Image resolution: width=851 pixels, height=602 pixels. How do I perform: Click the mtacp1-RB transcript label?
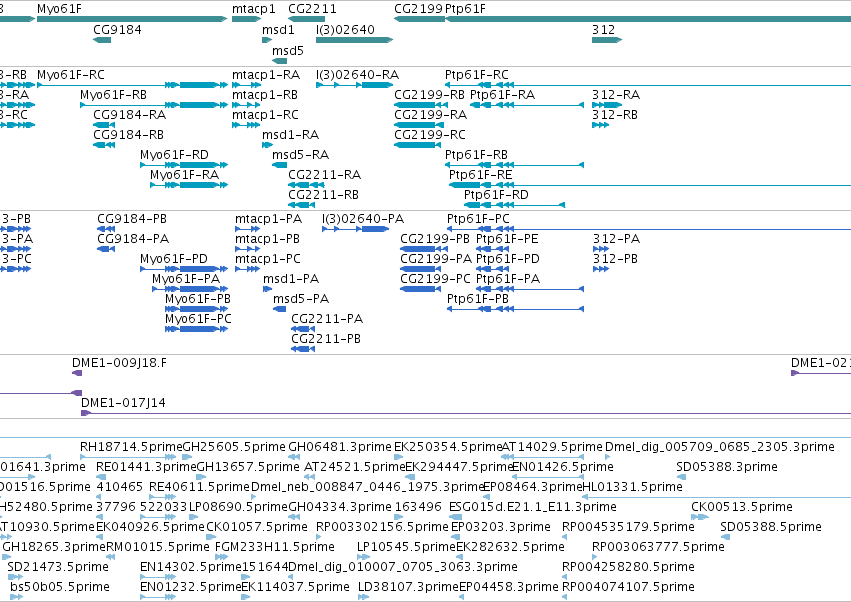pyautogui.click(x=265, y=94)
